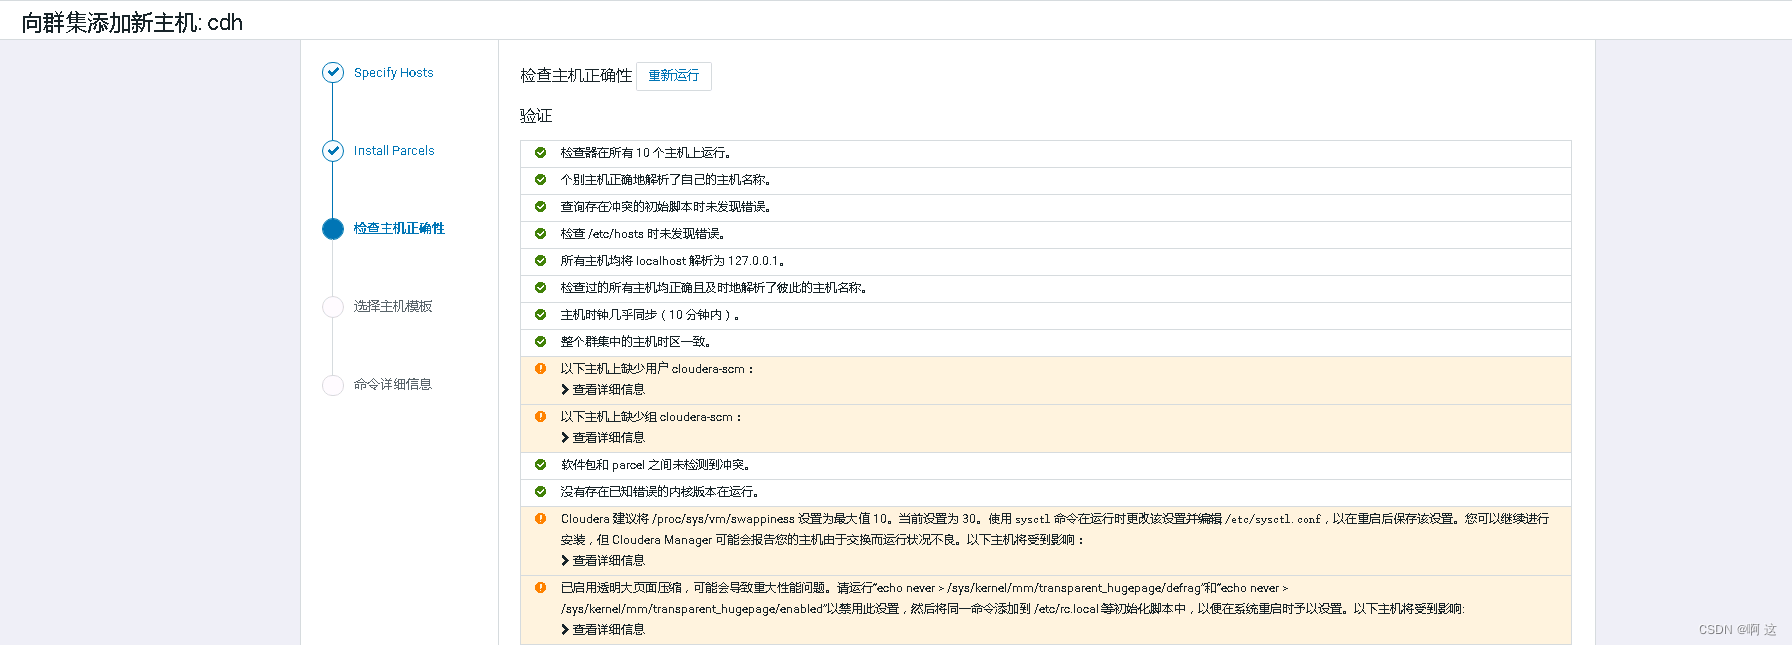1792x645 pixels.
Task: Click text 软件包和 parcel 之间未检测到冲突
Action: point(656,465)
